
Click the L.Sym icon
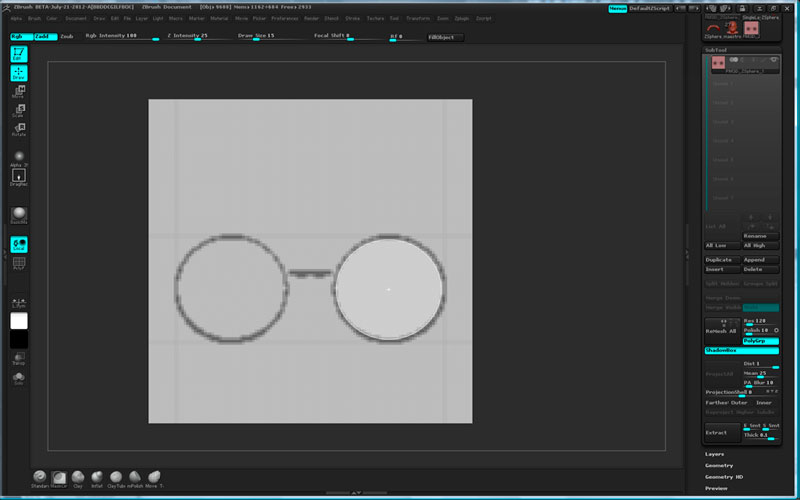point(19,303)
